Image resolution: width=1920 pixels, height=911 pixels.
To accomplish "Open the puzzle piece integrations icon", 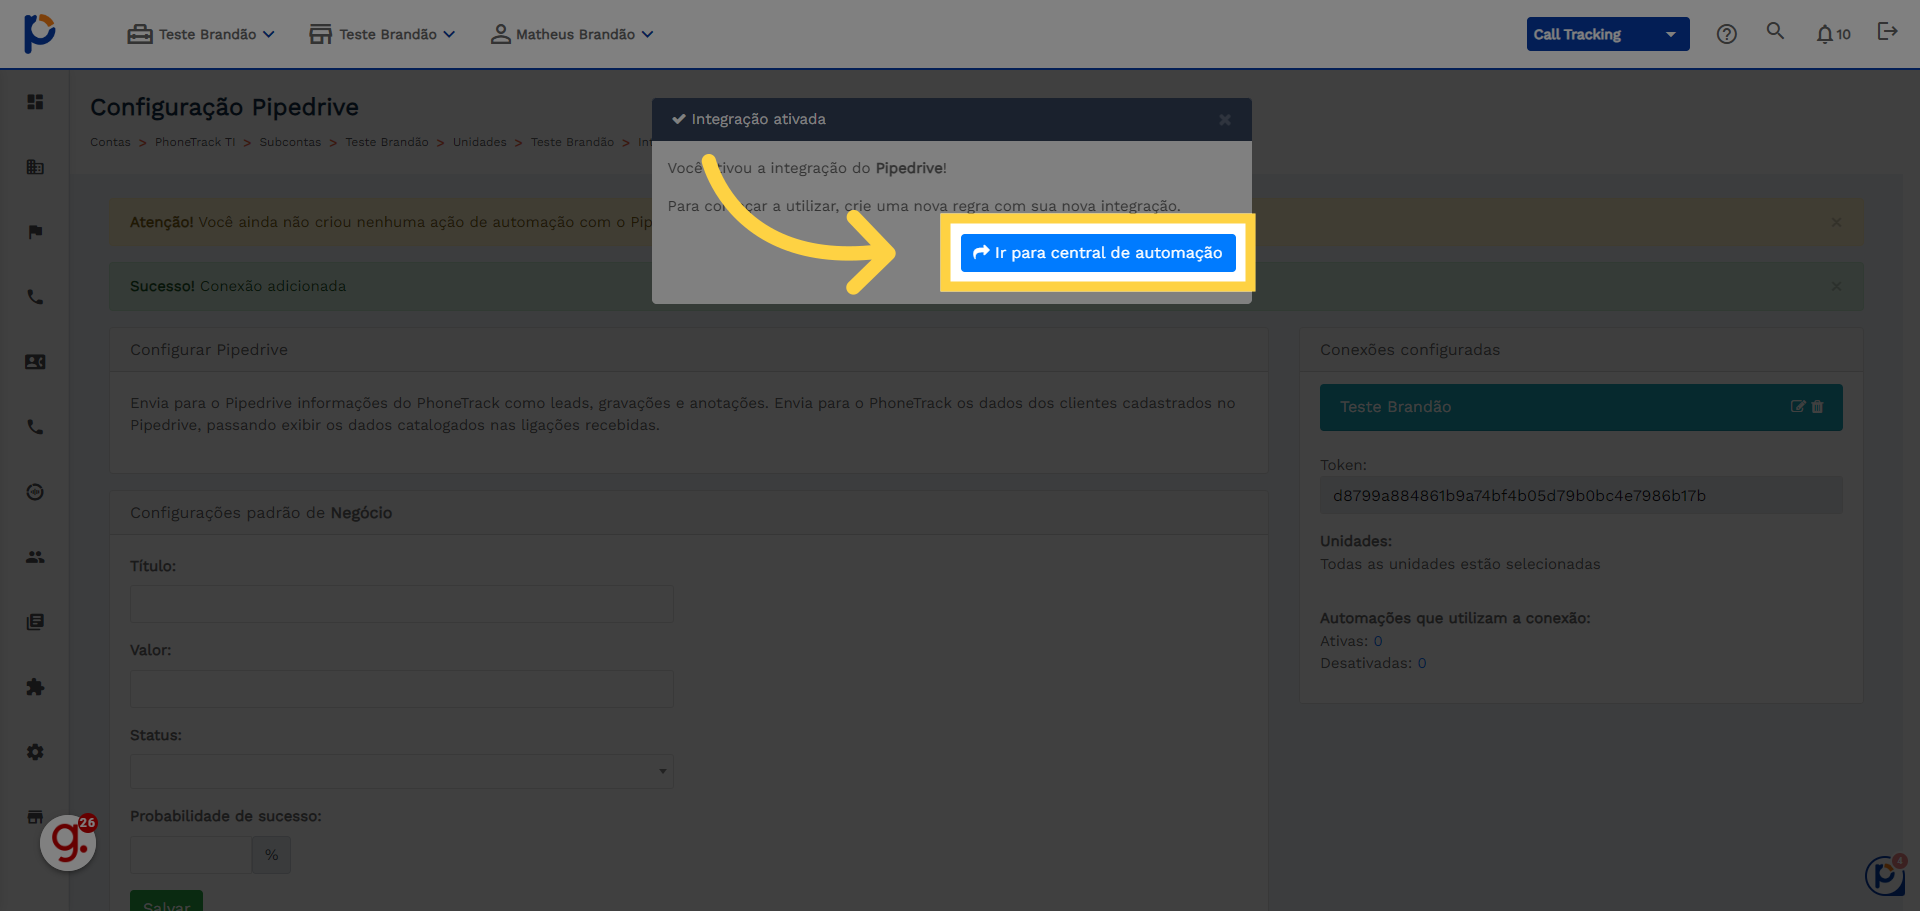I will (35, 687).
